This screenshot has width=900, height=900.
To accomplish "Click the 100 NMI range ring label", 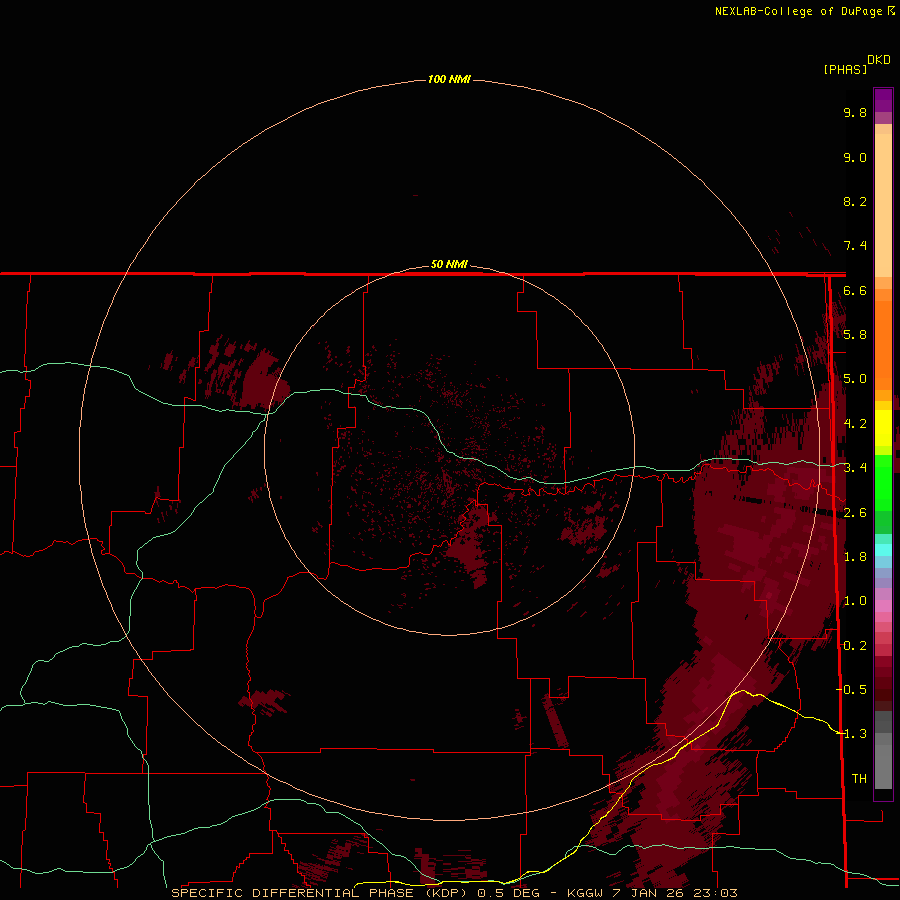I will 449,79.
